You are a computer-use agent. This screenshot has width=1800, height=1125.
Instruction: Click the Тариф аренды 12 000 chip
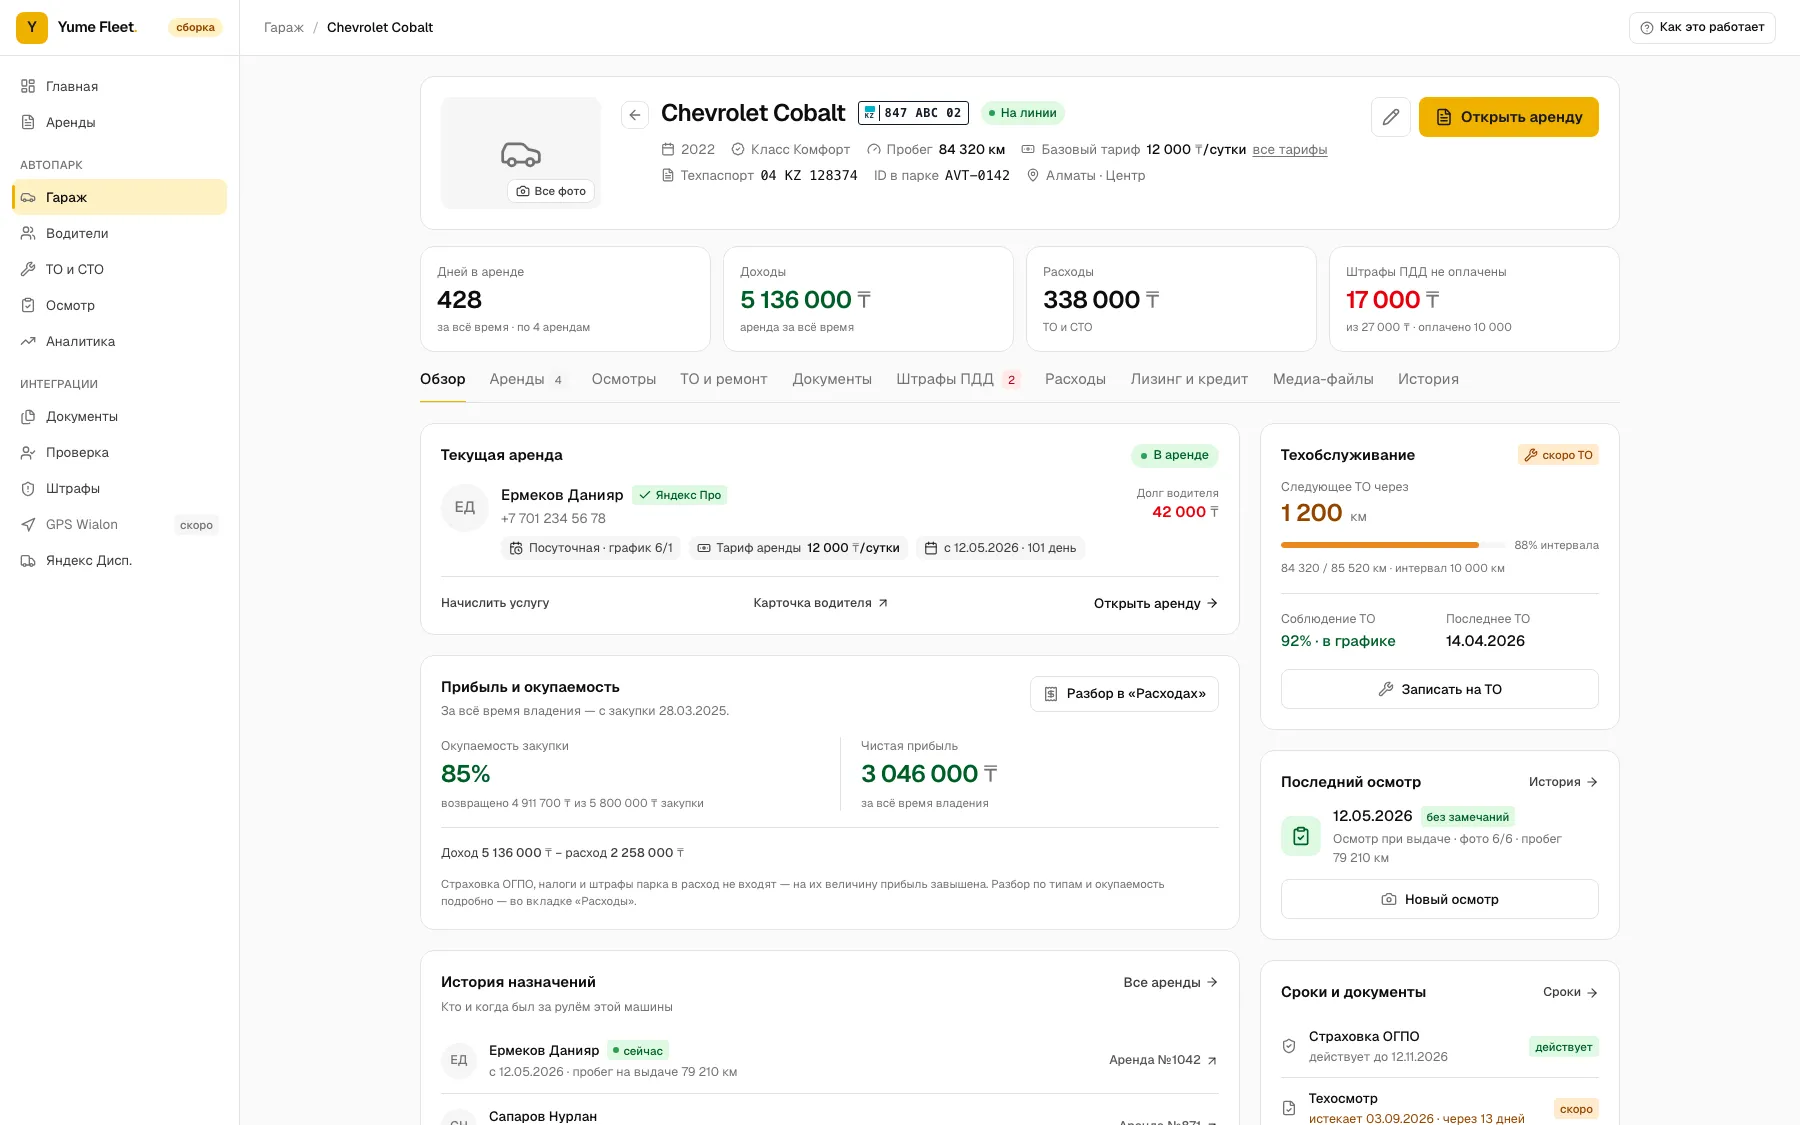[x=798, y=548]
